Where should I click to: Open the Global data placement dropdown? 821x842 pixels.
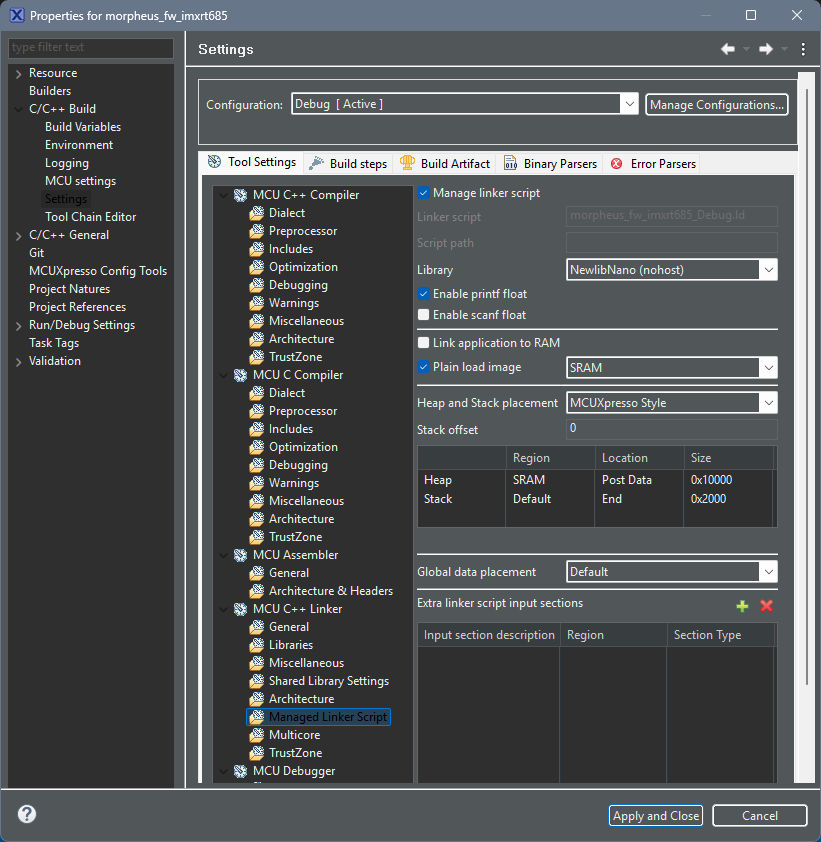pyautogui.click(x=764, y=571)
